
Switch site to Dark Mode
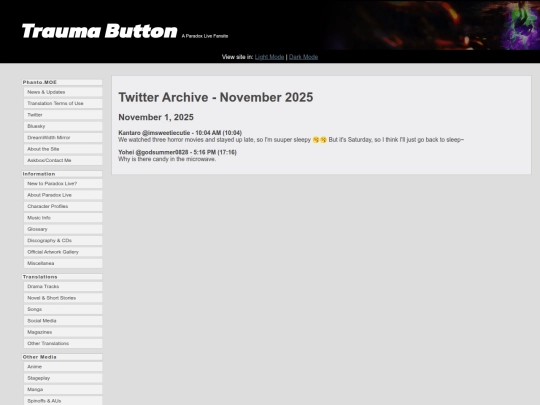pyautogui.click(x=303, y=57)
